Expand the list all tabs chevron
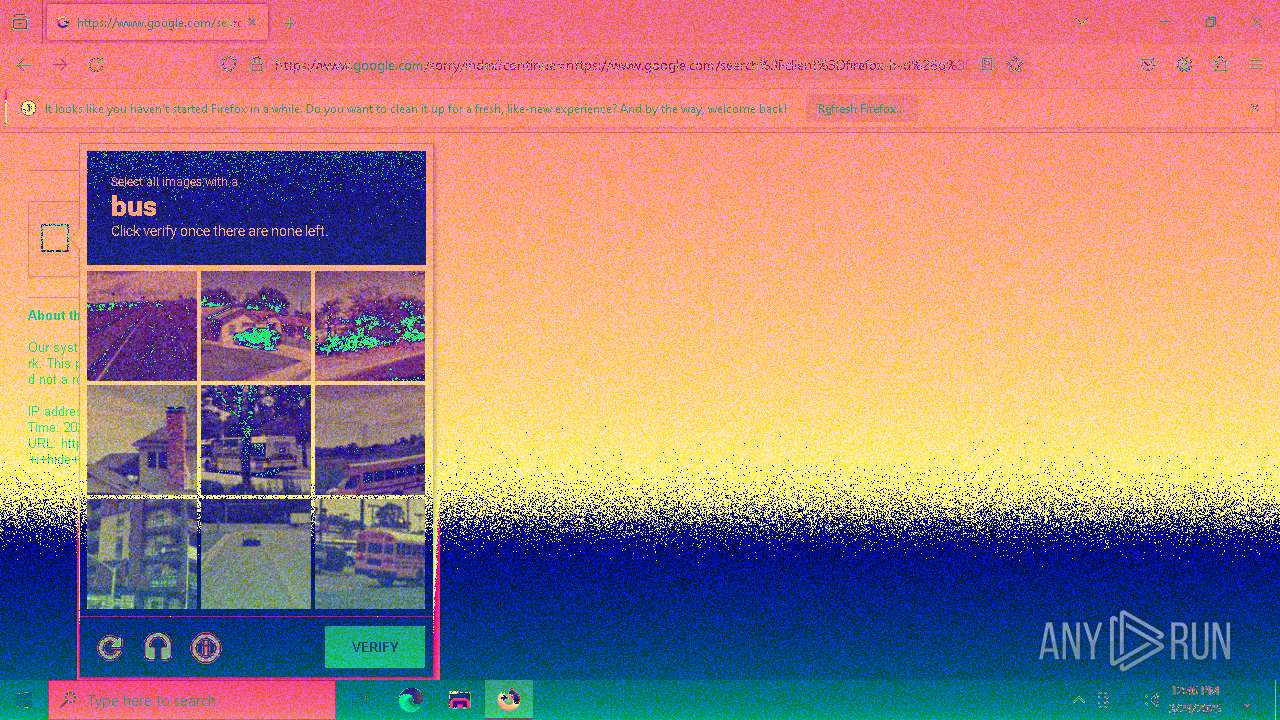 click(x=1083, y=22)
